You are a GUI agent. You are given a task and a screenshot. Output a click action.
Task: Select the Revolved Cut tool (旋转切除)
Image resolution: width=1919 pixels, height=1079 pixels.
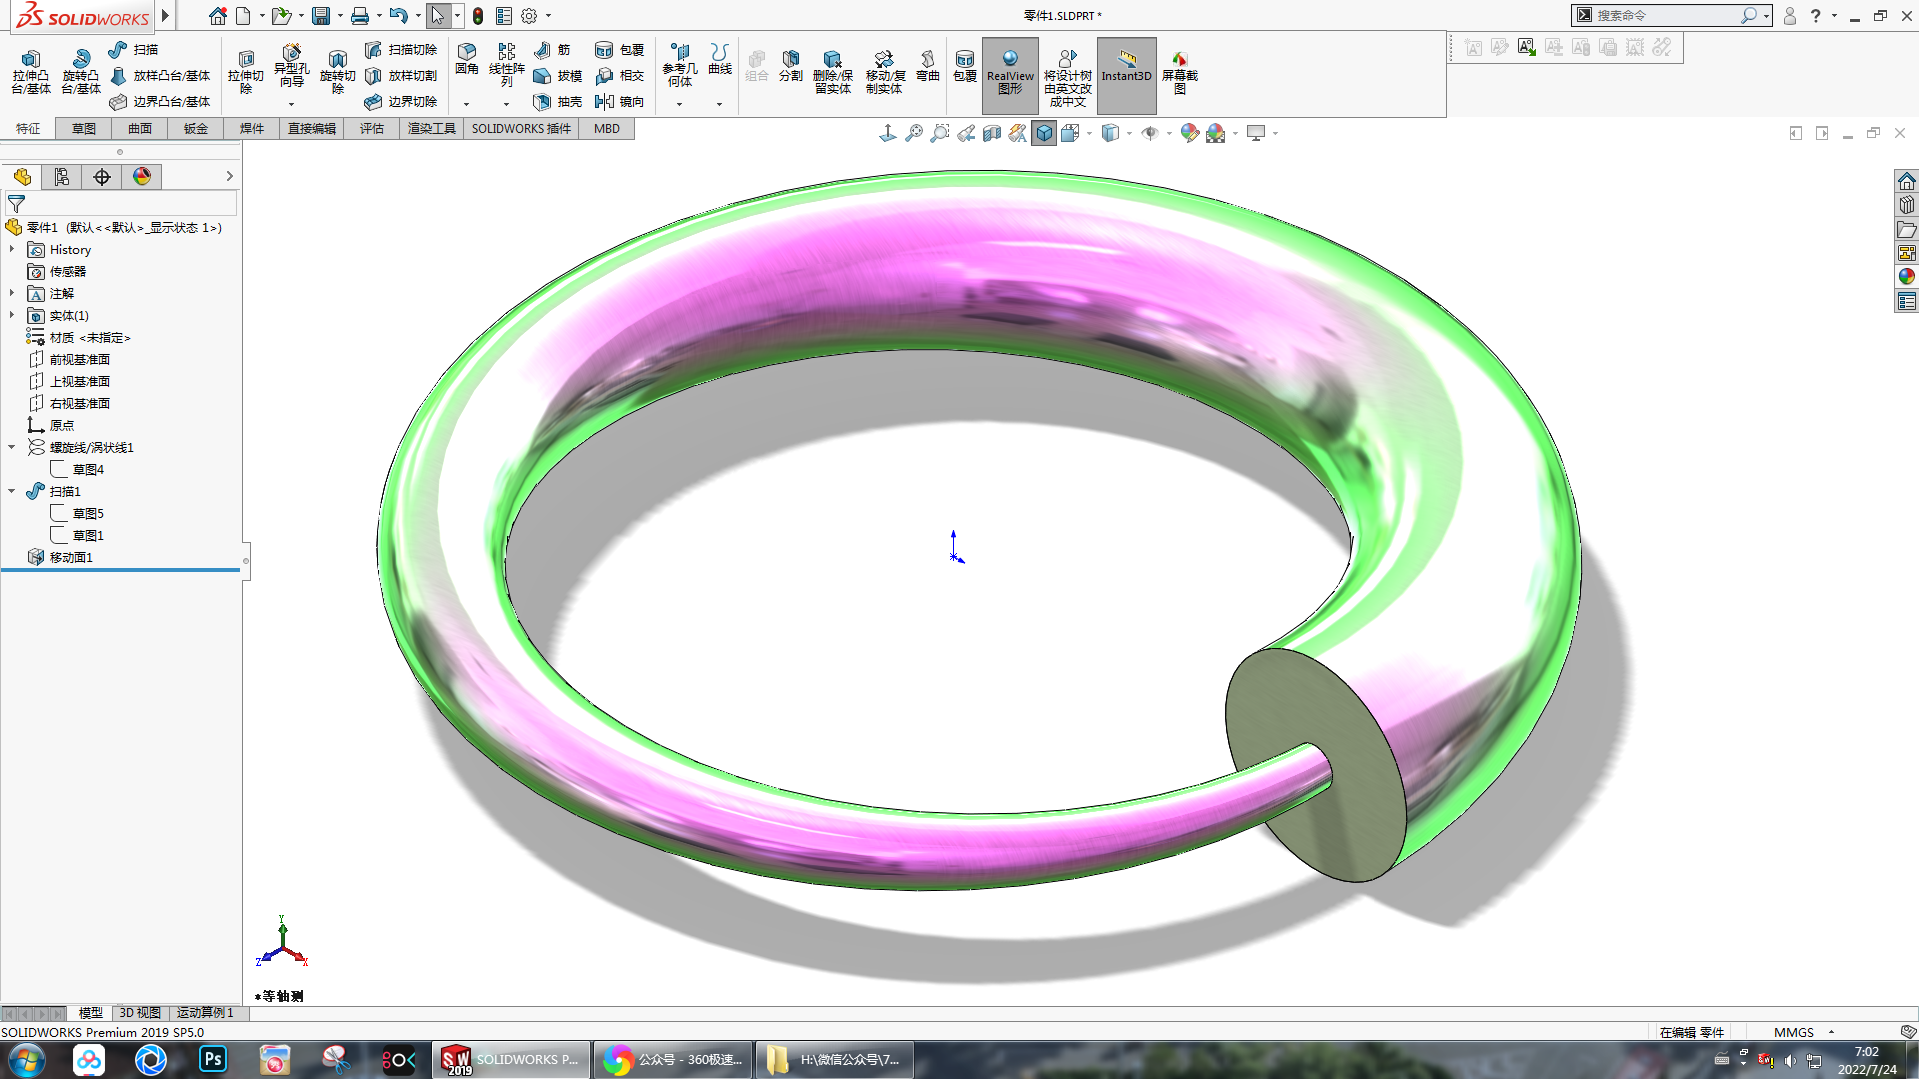click(x=337, y=72)
